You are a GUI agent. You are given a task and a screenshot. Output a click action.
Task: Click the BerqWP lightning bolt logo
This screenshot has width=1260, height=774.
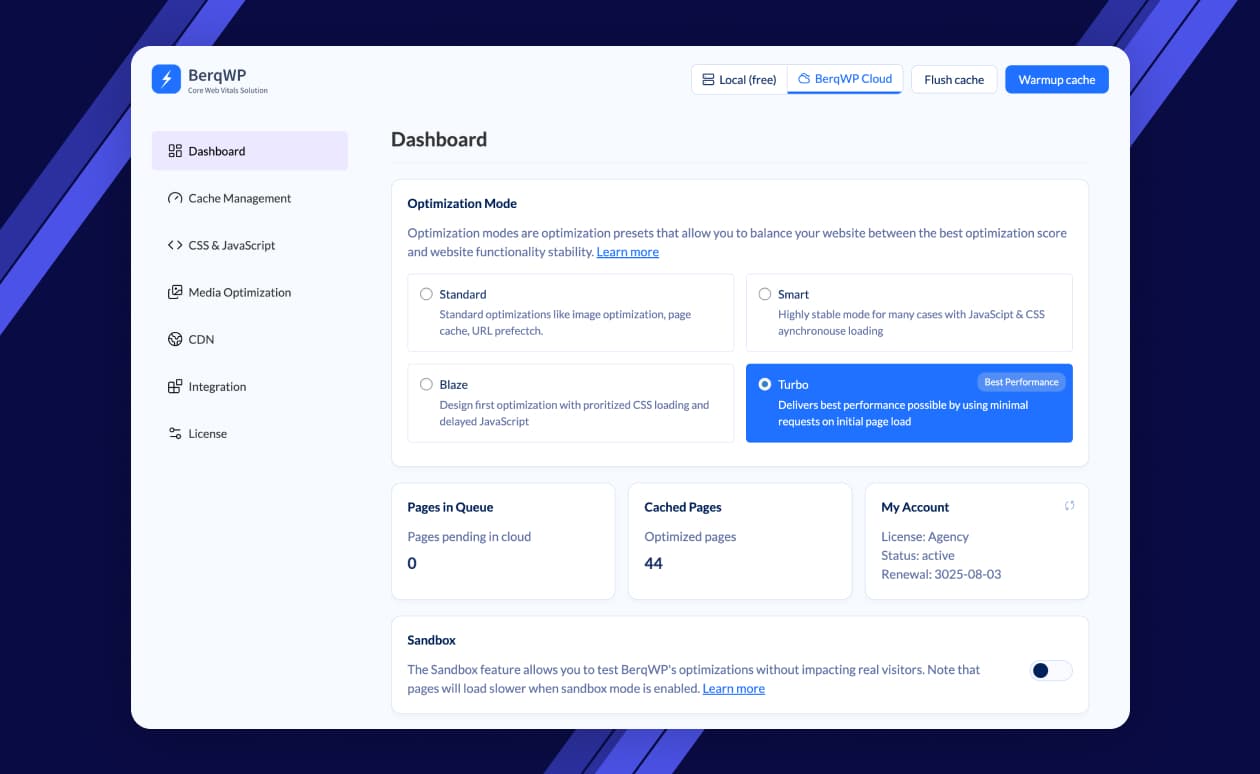[166, 79]
